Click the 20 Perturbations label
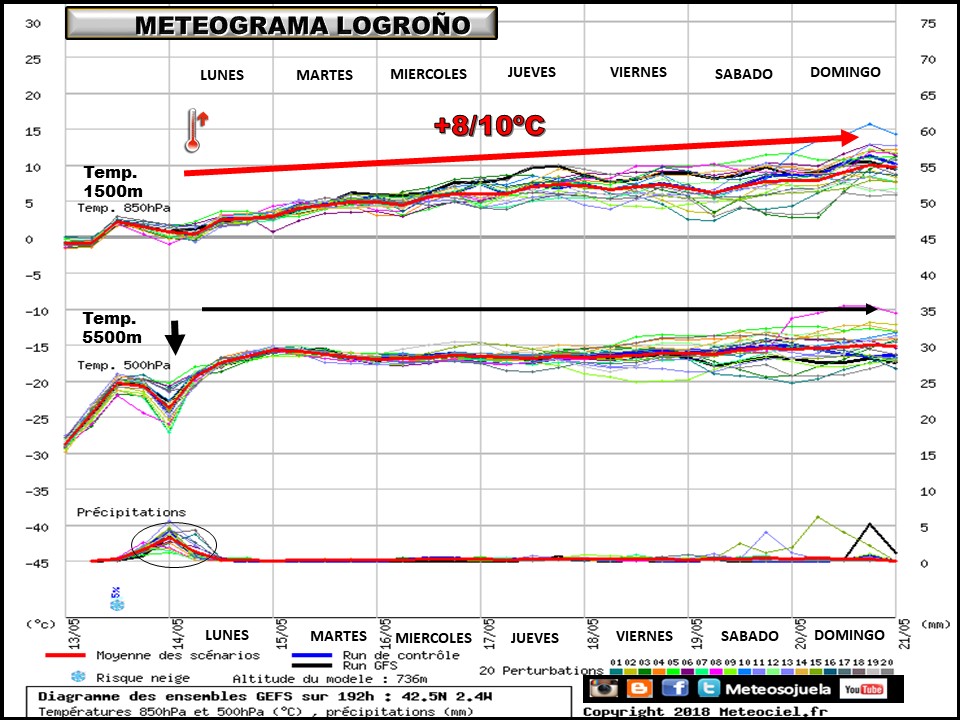 541,670
